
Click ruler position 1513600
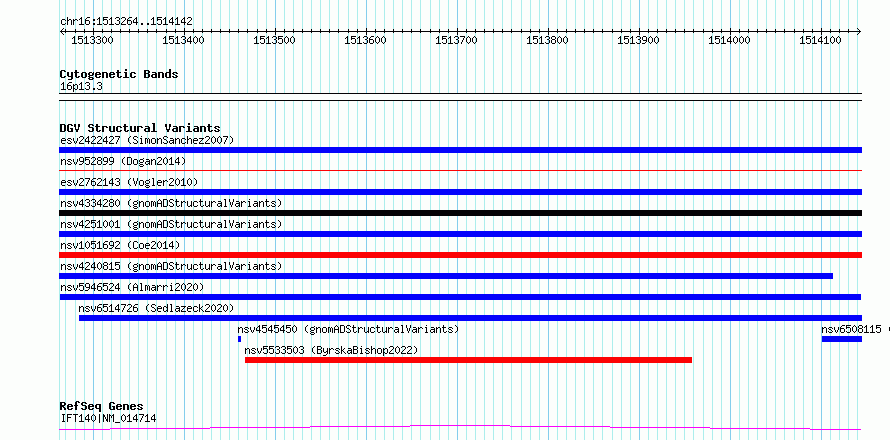366,40
